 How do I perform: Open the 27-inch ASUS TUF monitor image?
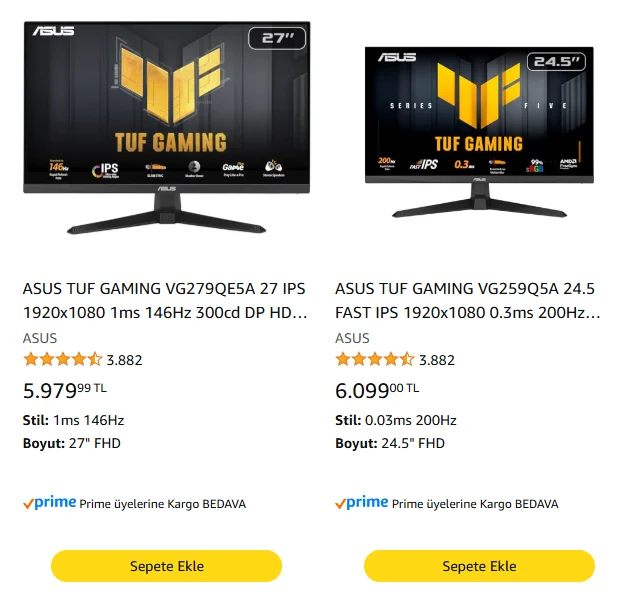tap(166, 128)
